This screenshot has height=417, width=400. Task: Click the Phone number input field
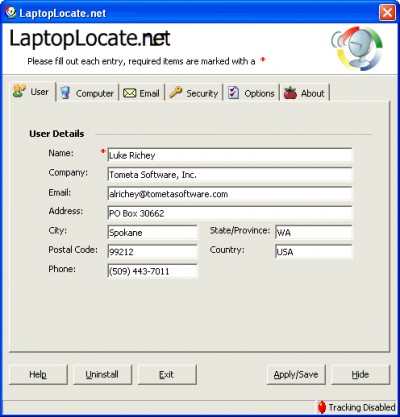point(152,271)
